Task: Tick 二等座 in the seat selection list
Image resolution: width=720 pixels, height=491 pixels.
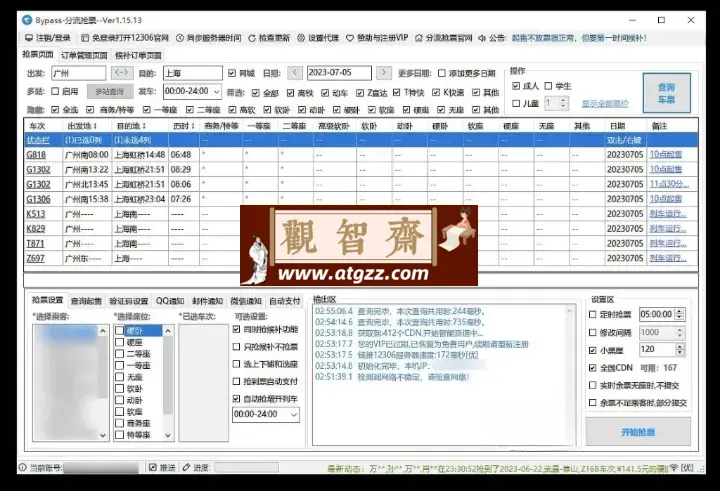Action: point(119,354)
